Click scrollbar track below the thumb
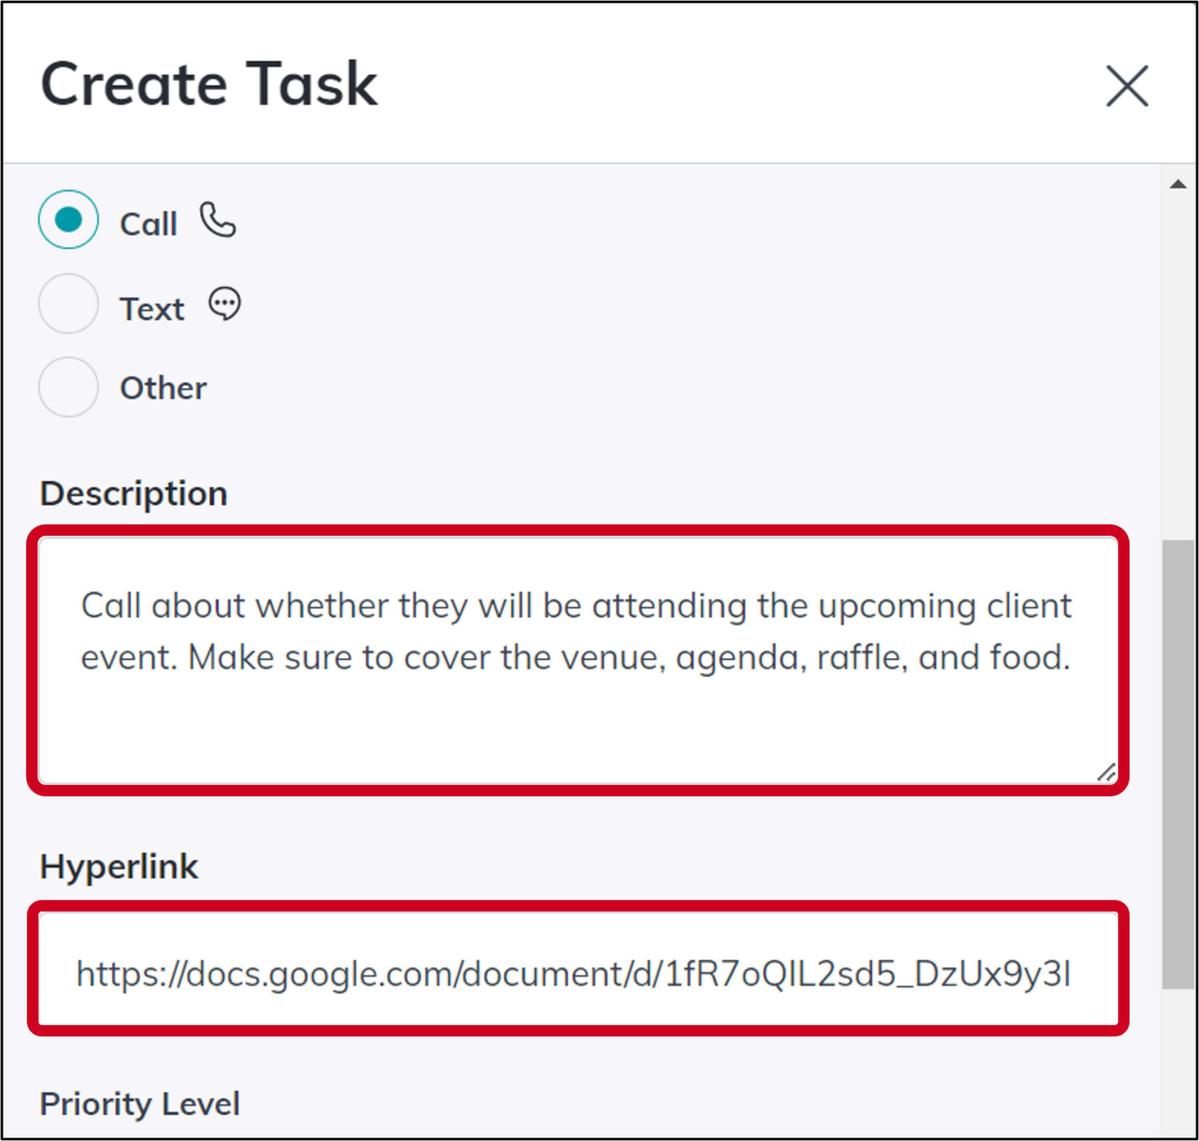The image size is (1199, 1141). (x=1177, y=1060)
